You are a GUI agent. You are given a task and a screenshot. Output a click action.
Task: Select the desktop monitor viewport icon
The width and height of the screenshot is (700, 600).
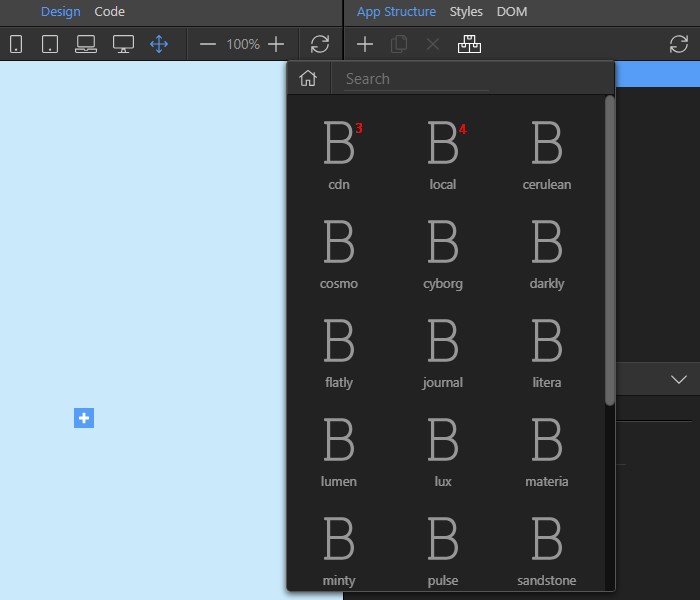[123, 44]
